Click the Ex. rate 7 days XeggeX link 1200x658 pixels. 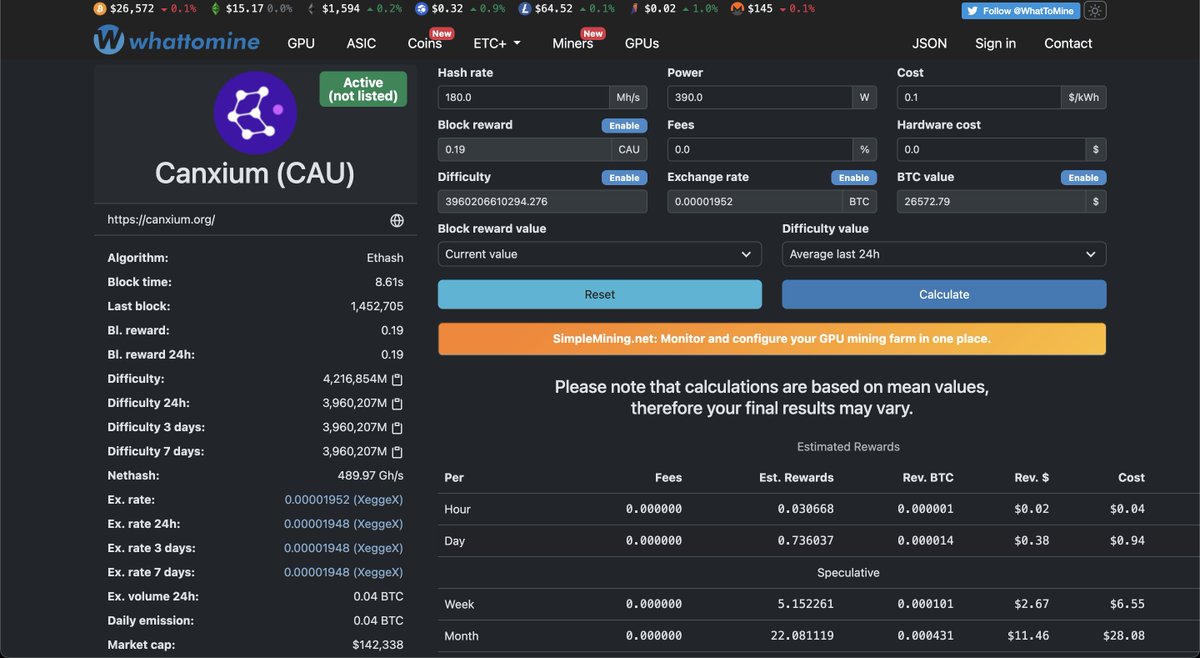tap(343, 572)
